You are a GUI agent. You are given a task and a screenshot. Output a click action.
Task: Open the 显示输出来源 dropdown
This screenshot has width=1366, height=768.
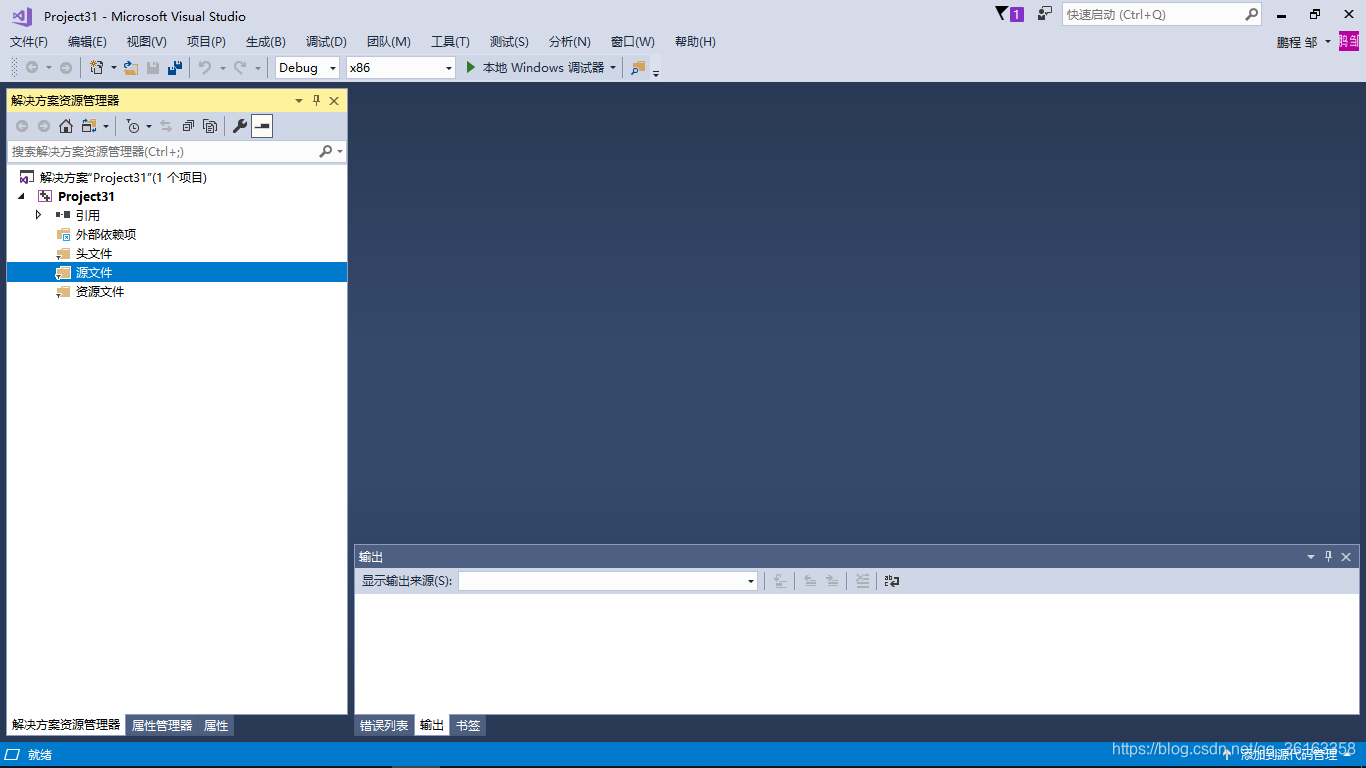point(750,580)
